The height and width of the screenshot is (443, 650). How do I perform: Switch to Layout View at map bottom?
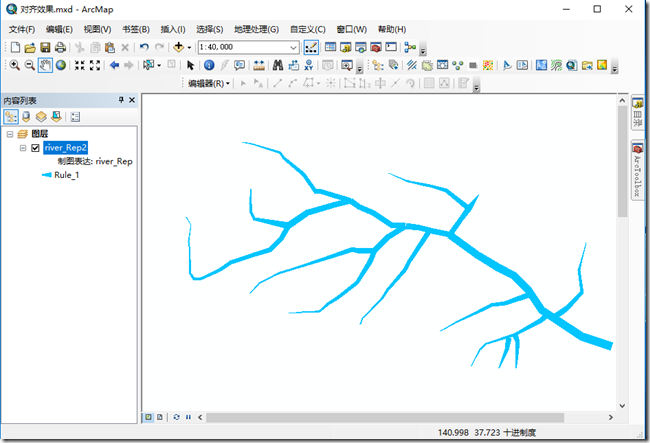162,416
